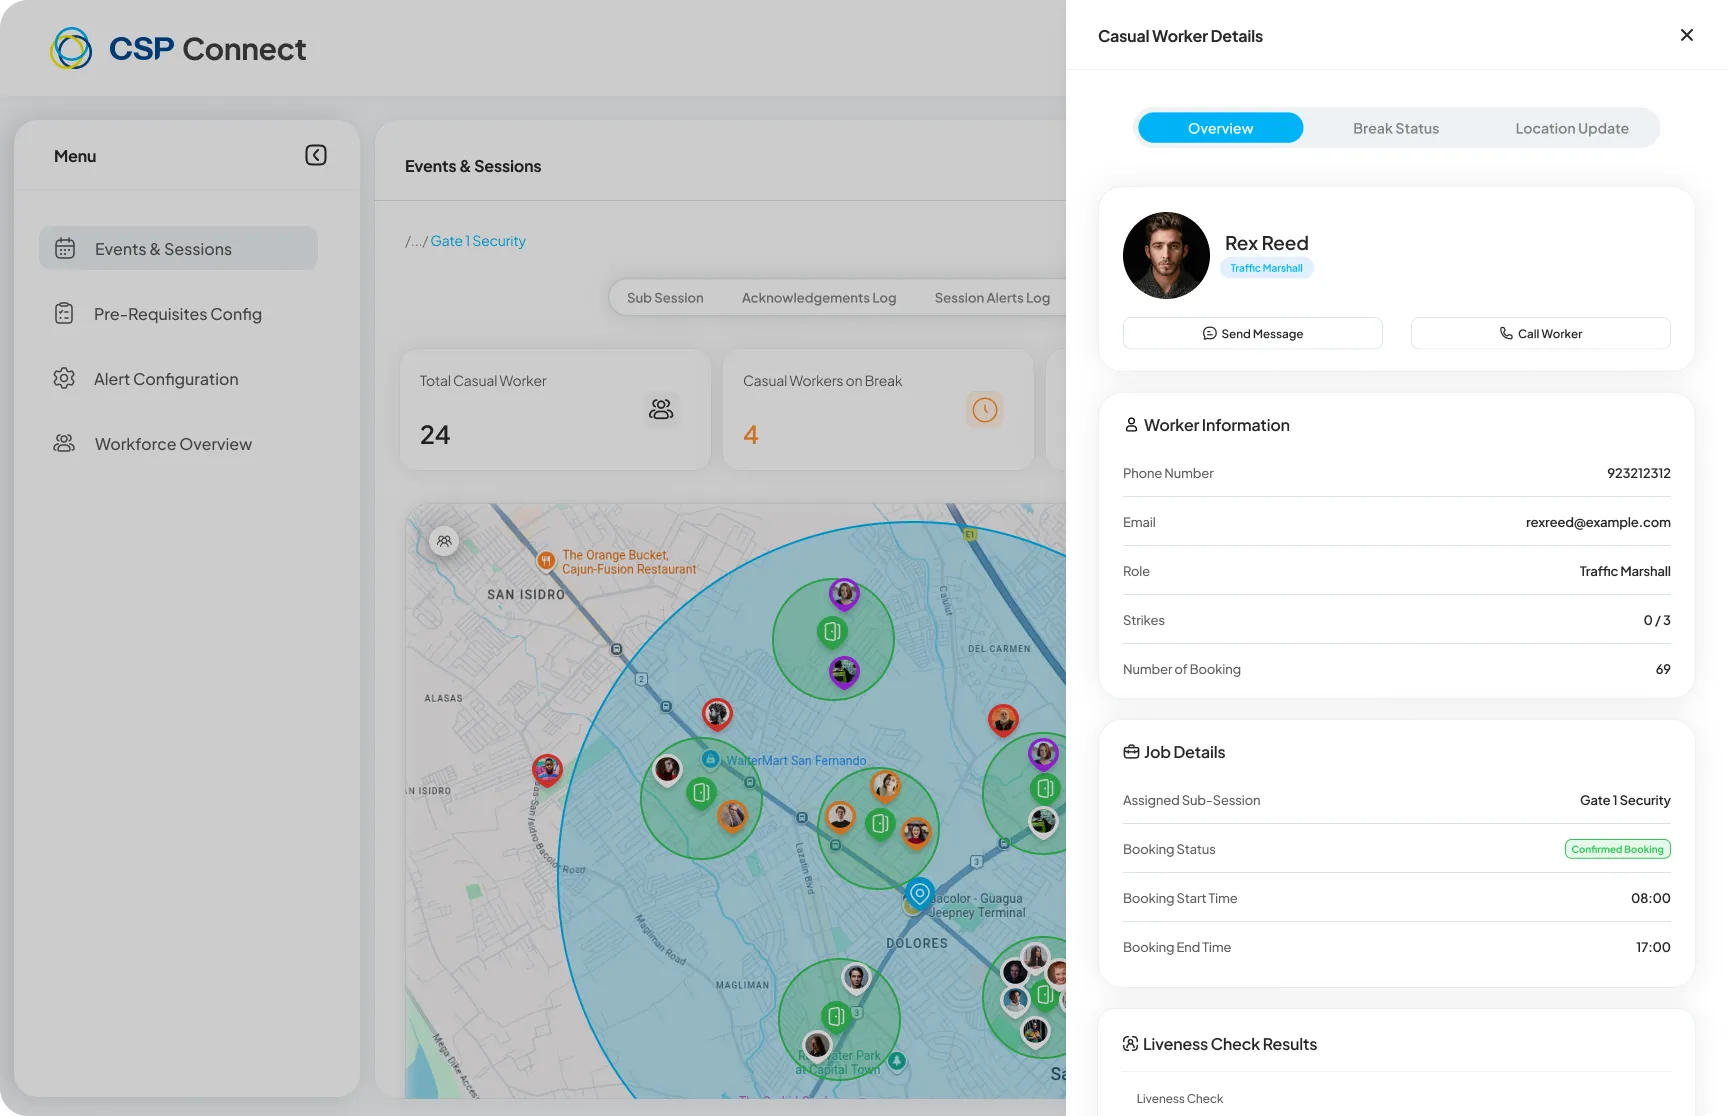Click the Total Casual Worker count 24

tap(435, 435)
